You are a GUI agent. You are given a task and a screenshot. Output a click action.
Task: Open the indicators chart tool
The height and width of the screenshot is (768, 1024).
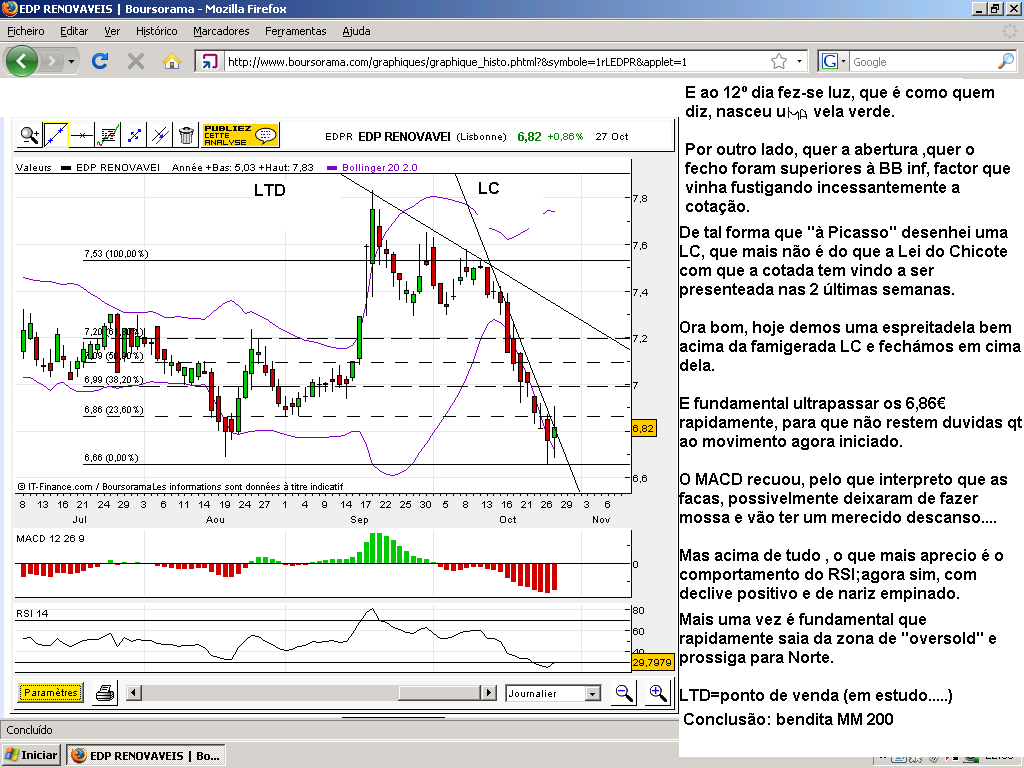click(x=108, y=135)
